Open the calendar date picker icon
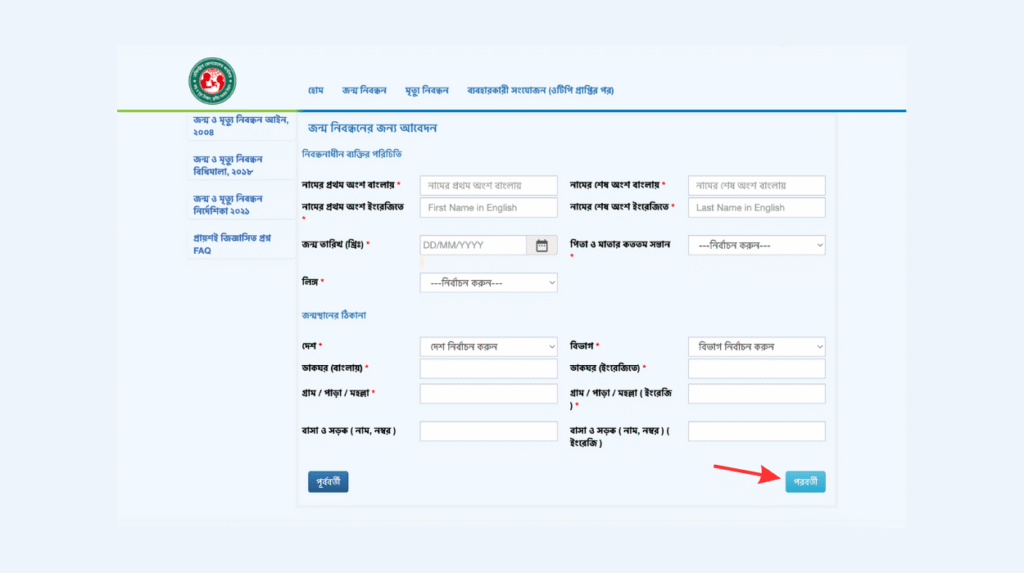 tap(541, 245)
